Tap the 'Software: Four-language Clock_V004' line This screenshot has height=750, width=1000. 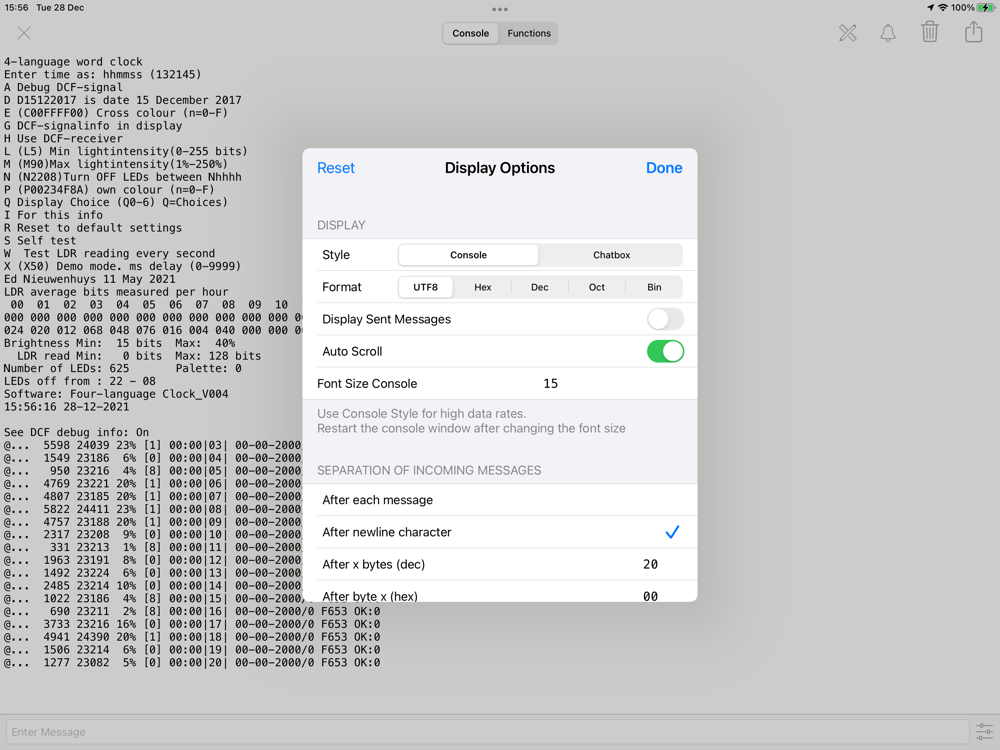coord(116,393)
